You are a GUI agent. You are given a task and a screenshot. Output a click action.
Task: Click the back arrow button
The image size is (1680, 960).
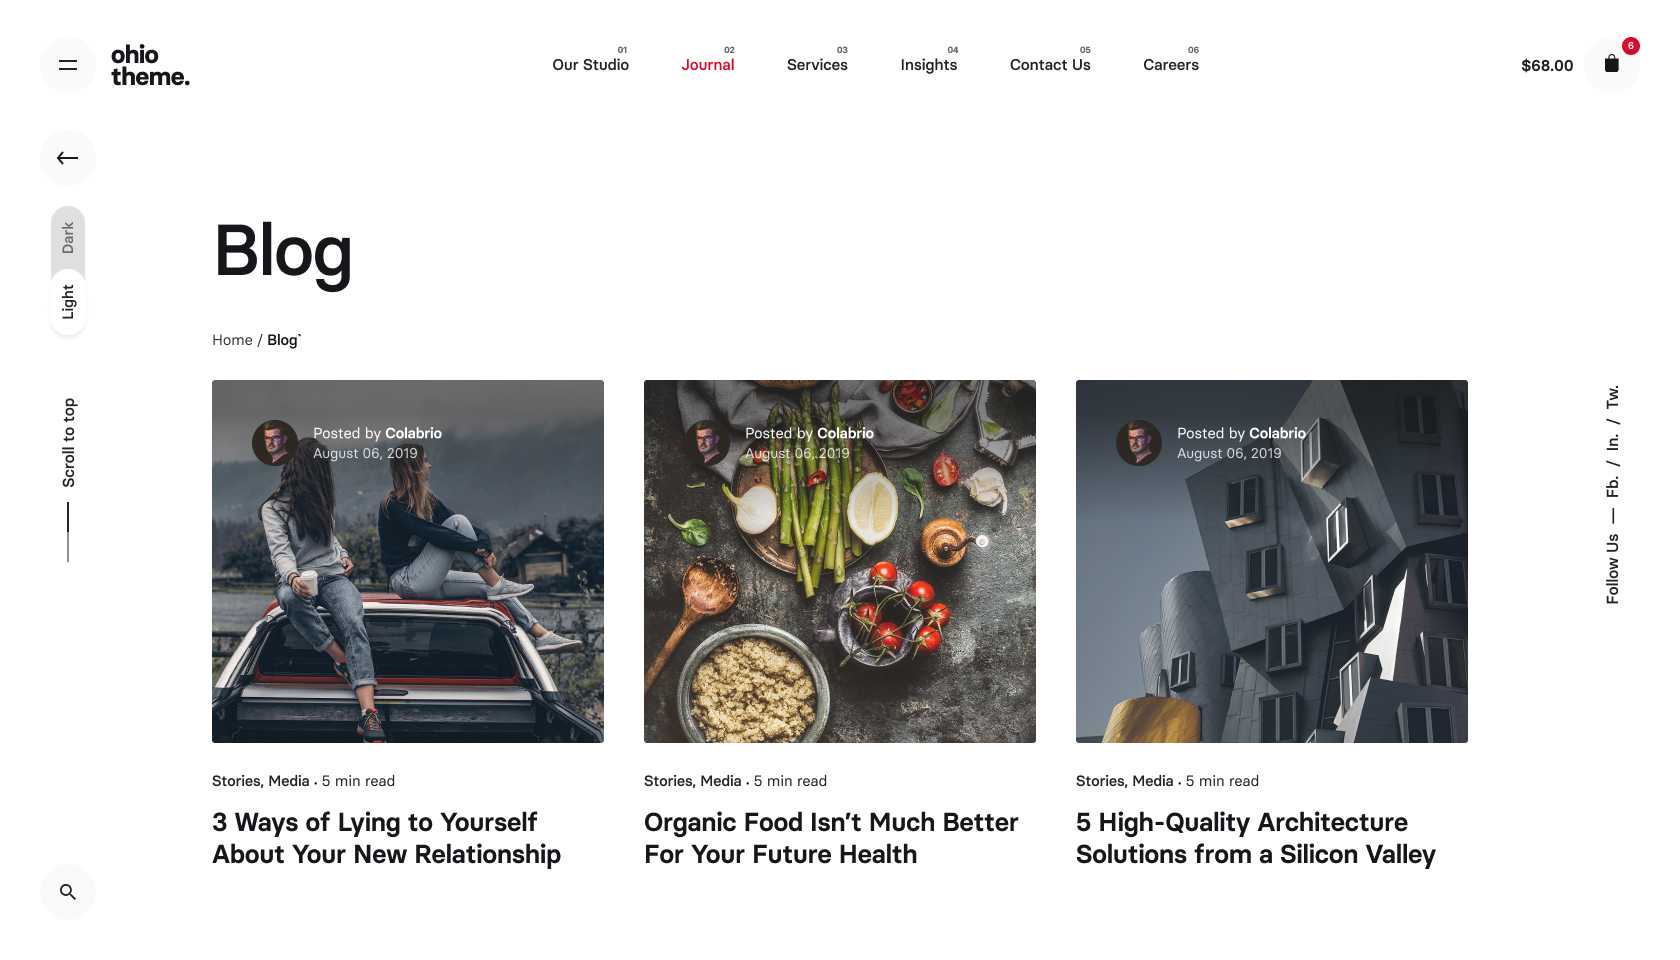pos(68,157)
